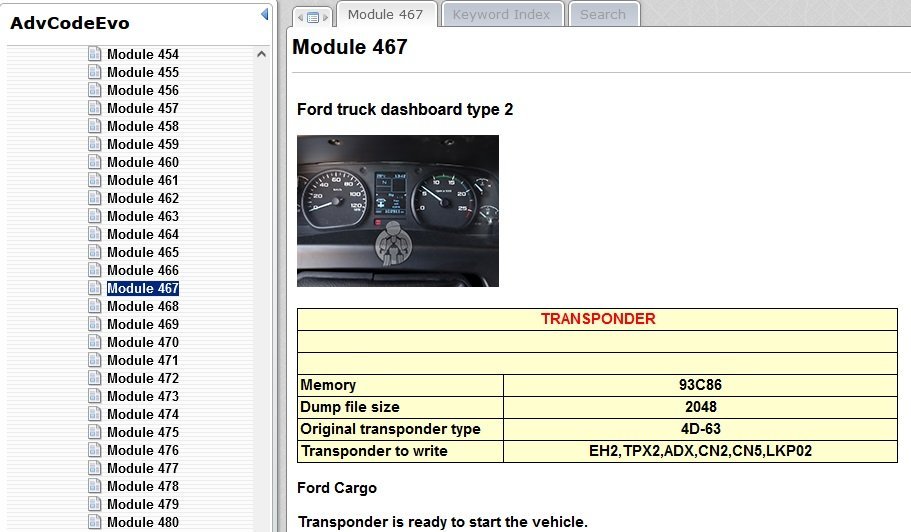Image resolution: width=911 pixels, height=532 pixels.
Task: Click the page icon beside Module 465
Action: point(95,252)
